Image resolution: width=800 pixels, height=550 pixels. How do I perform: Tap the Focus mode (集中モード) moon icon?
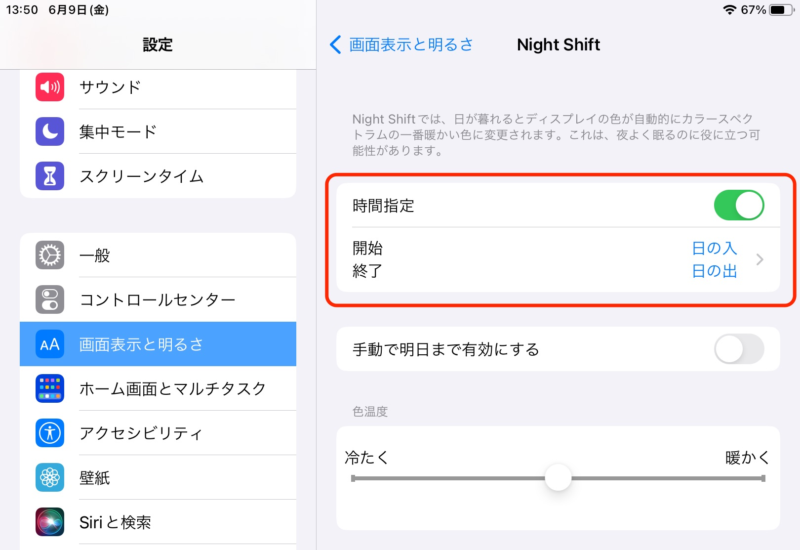[x=50, y=131]
